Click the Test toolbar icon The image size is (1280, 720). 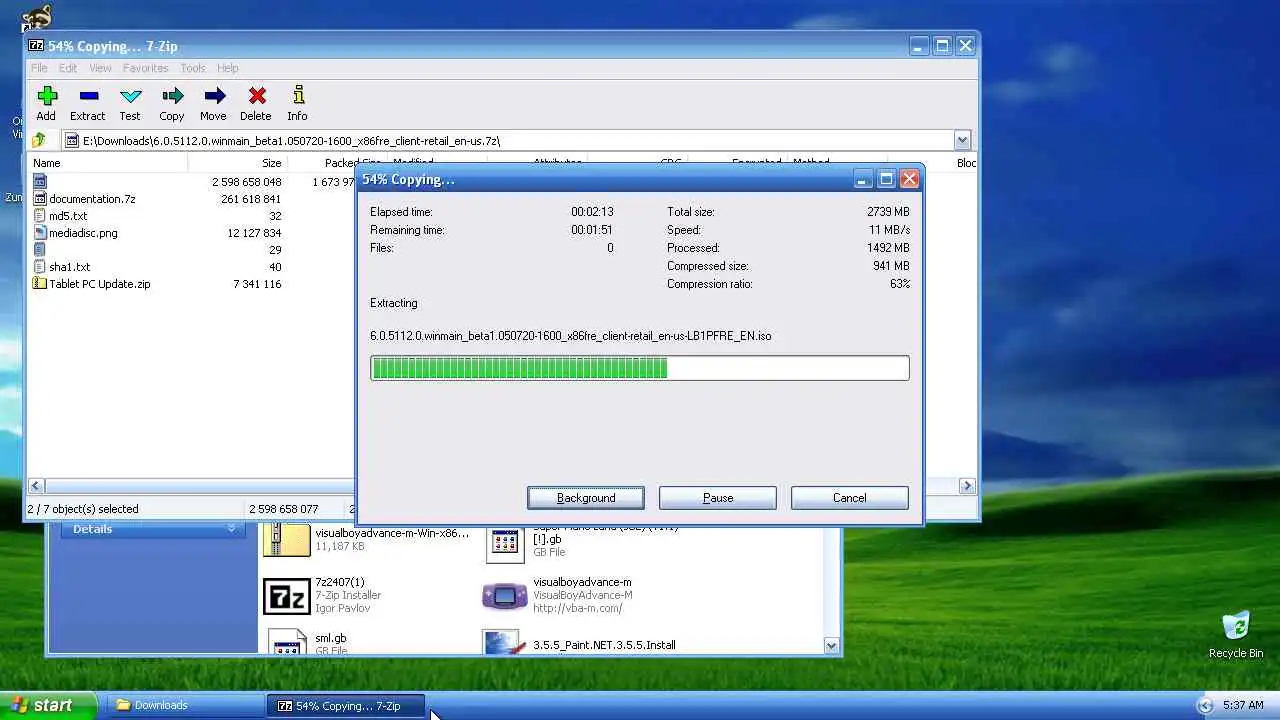(130, 96)
